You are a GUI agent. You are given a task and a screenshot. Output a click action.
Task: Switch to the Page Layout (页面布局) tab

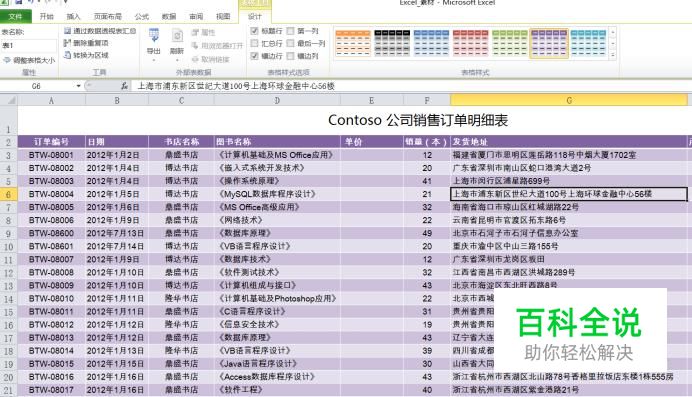(x=108, y=16)
